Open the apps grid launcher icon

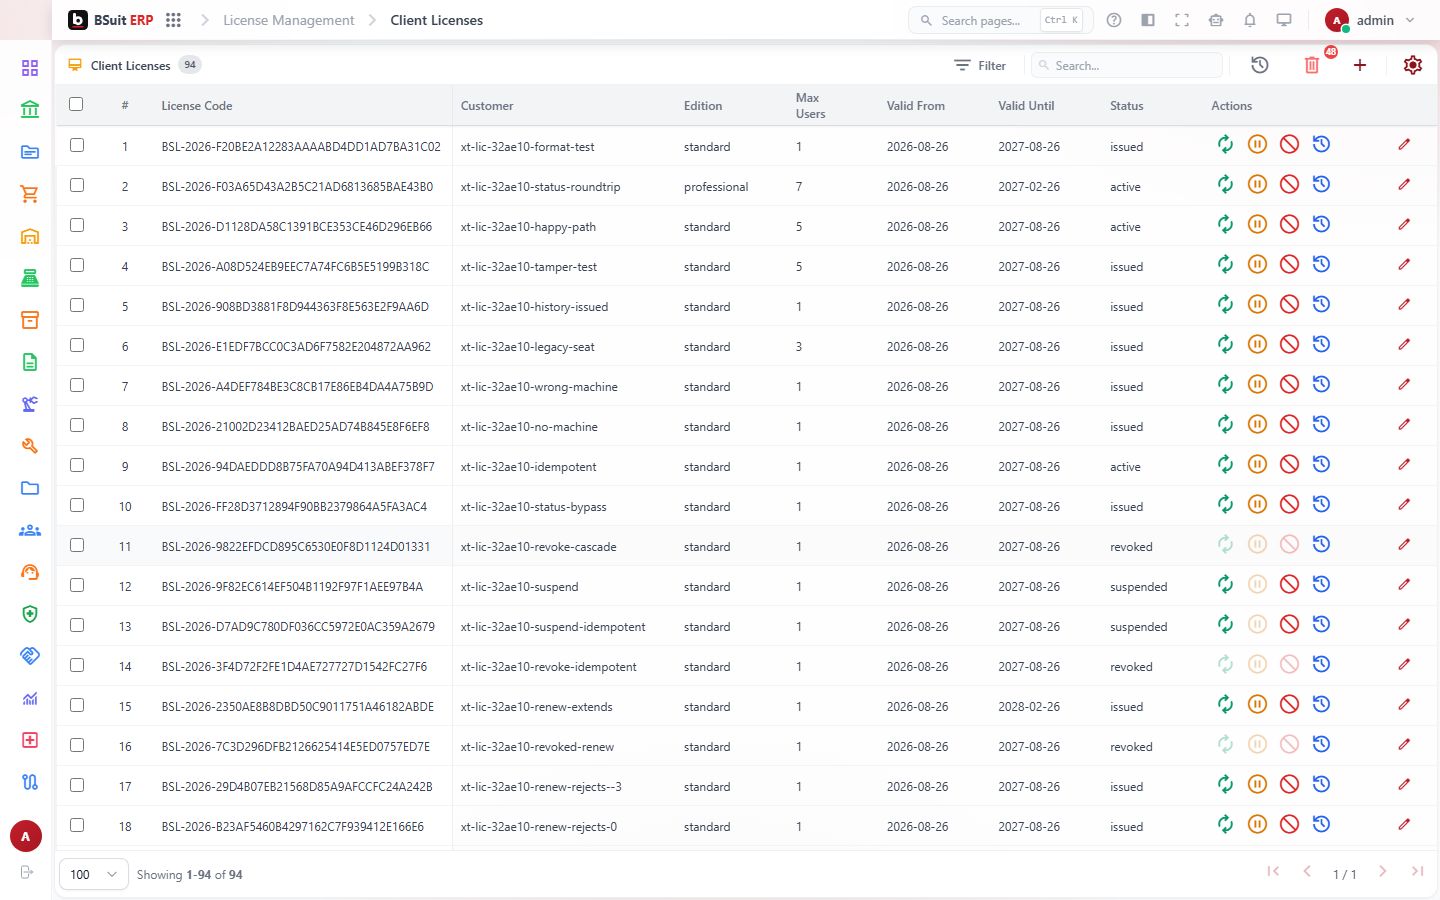pyautogui.click(x=173, y=20)
